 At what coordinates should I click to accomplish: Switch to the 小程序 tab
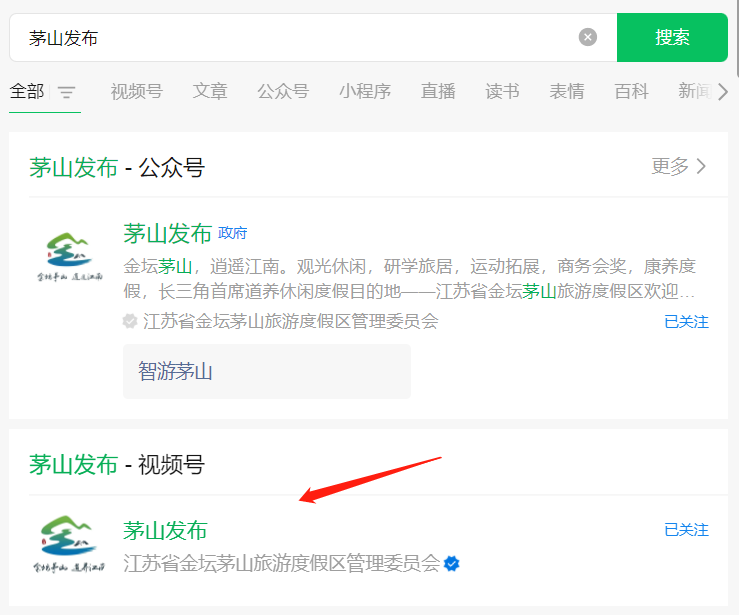point(365,91)
